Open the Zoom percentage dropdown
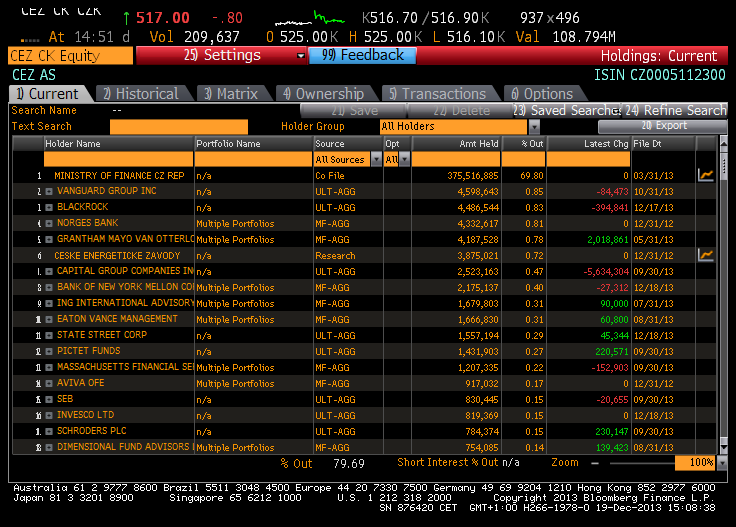 (x=722, y=463)
